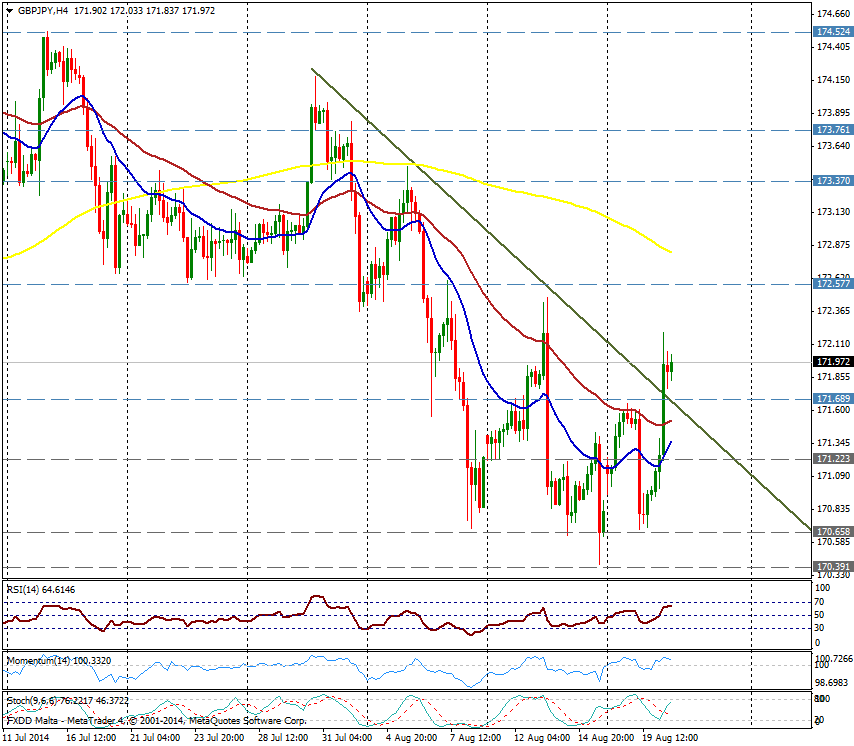Click the 170.658 price level tag
Screen dimensions: 854x746
click(833, 532)
